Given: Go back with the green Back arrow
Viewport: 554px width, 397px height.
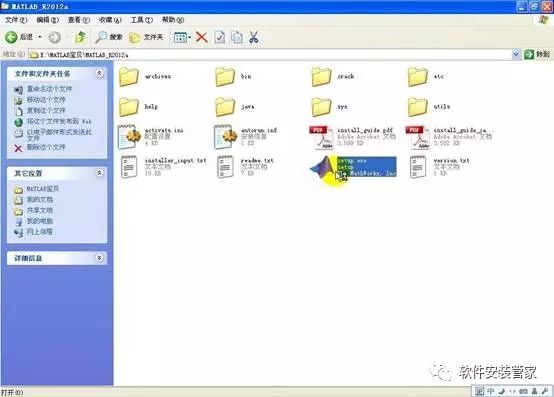Looking at the screenshot, I should pyautogui.click(x=19, y=37).
